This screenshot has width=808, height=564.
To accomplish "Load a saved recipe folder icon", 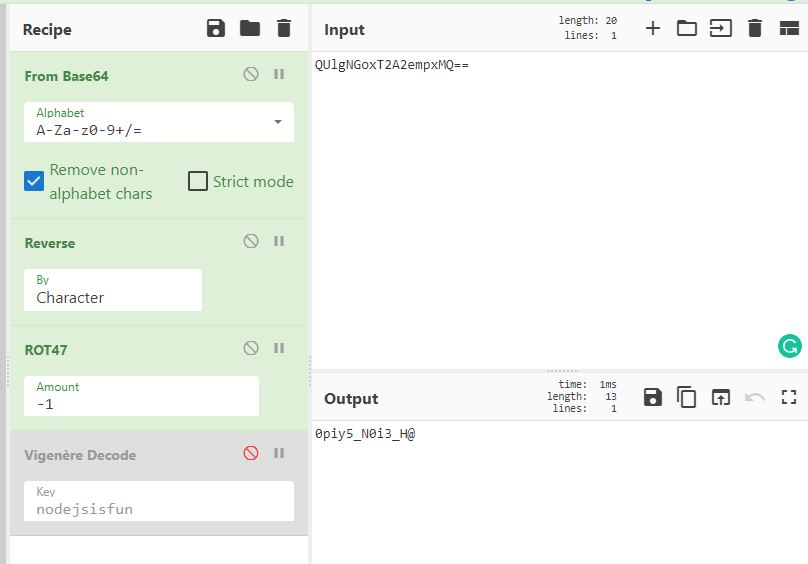I will coord(250,29).
